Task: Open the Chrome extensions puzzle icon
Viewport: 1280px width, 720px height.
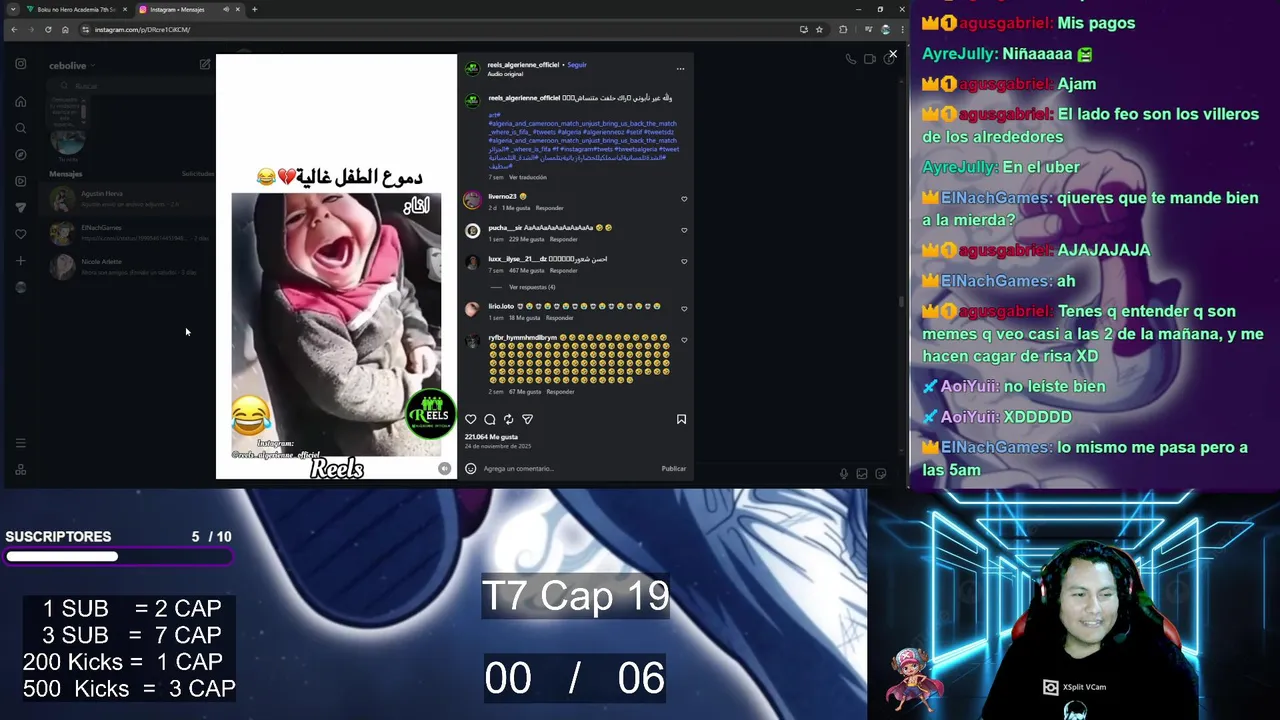Action: pyautogui.click(x=843, y=29)
